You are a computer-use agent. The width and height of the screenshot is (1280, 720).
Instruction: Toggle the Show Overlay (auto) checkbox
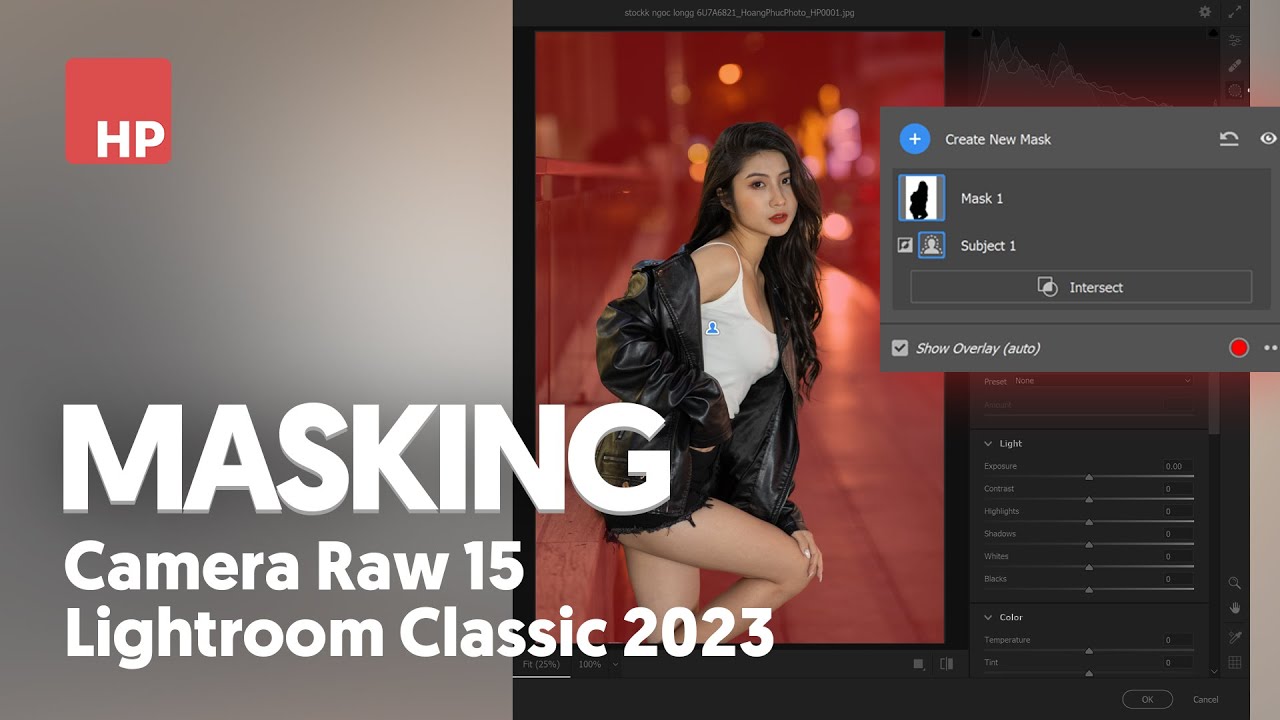point(898,347)
